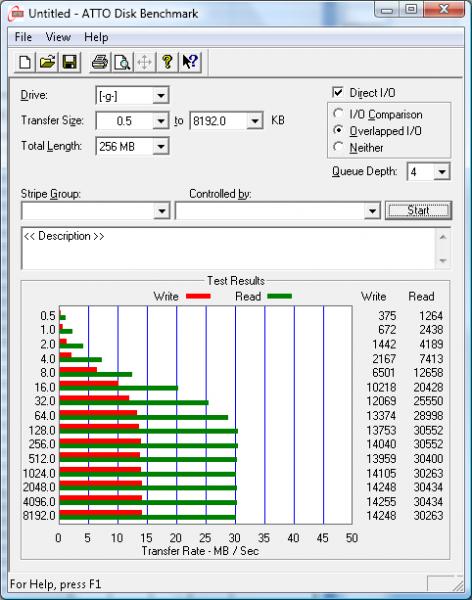Open the Total Length 256 MB dropdown
The width and height of the screenshot is (472, 600).
pyautogui.click(x=161, y=146)
